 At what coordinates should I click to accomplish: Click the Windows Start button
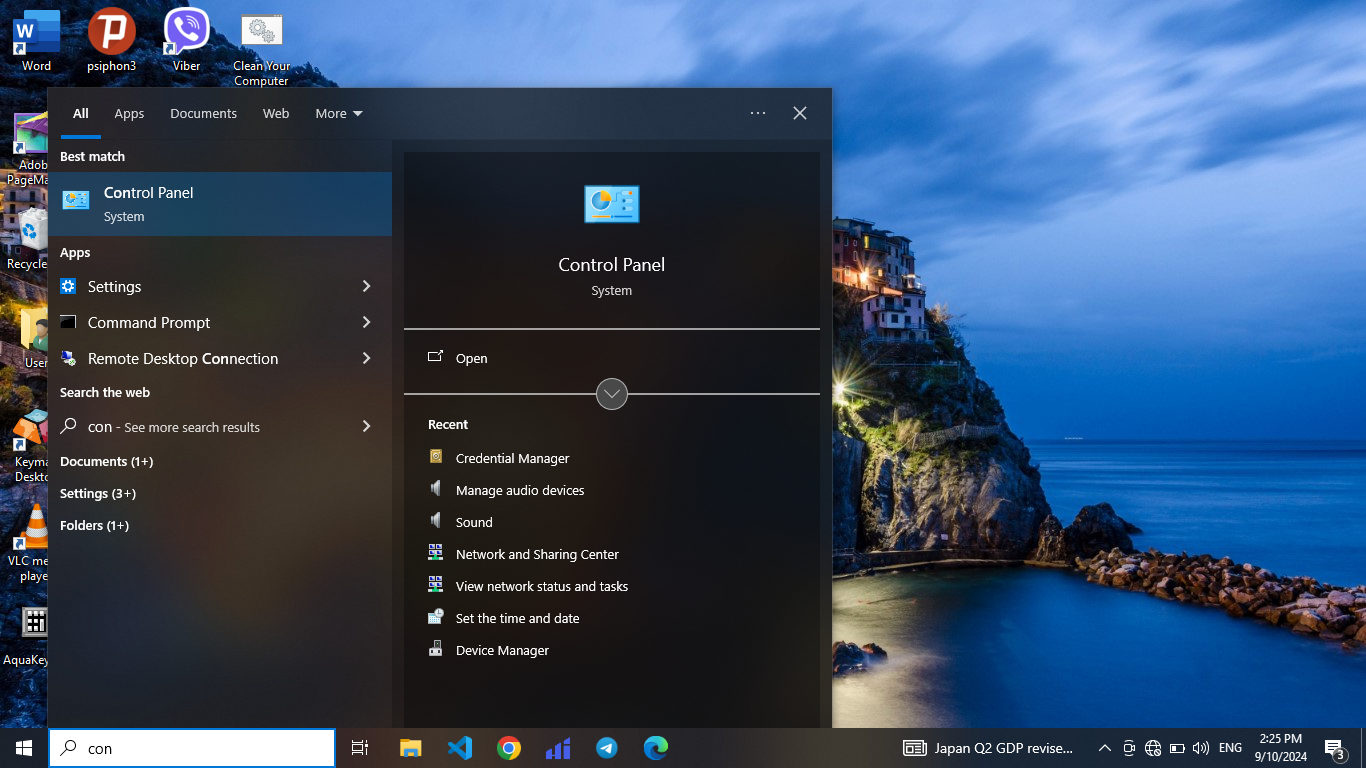coord(24,748)
